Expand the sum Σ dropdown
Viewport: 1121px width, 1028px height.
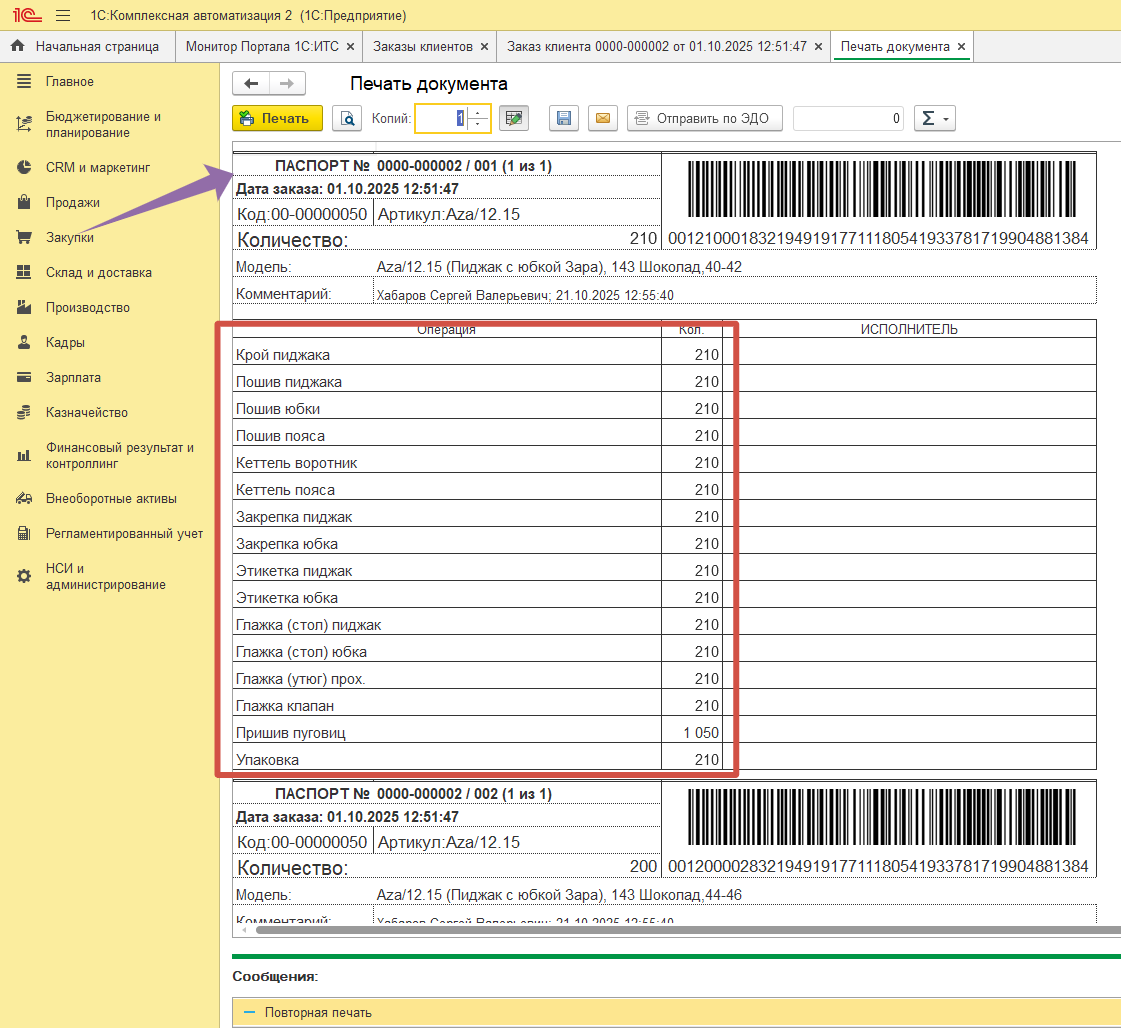pos(936,118)
